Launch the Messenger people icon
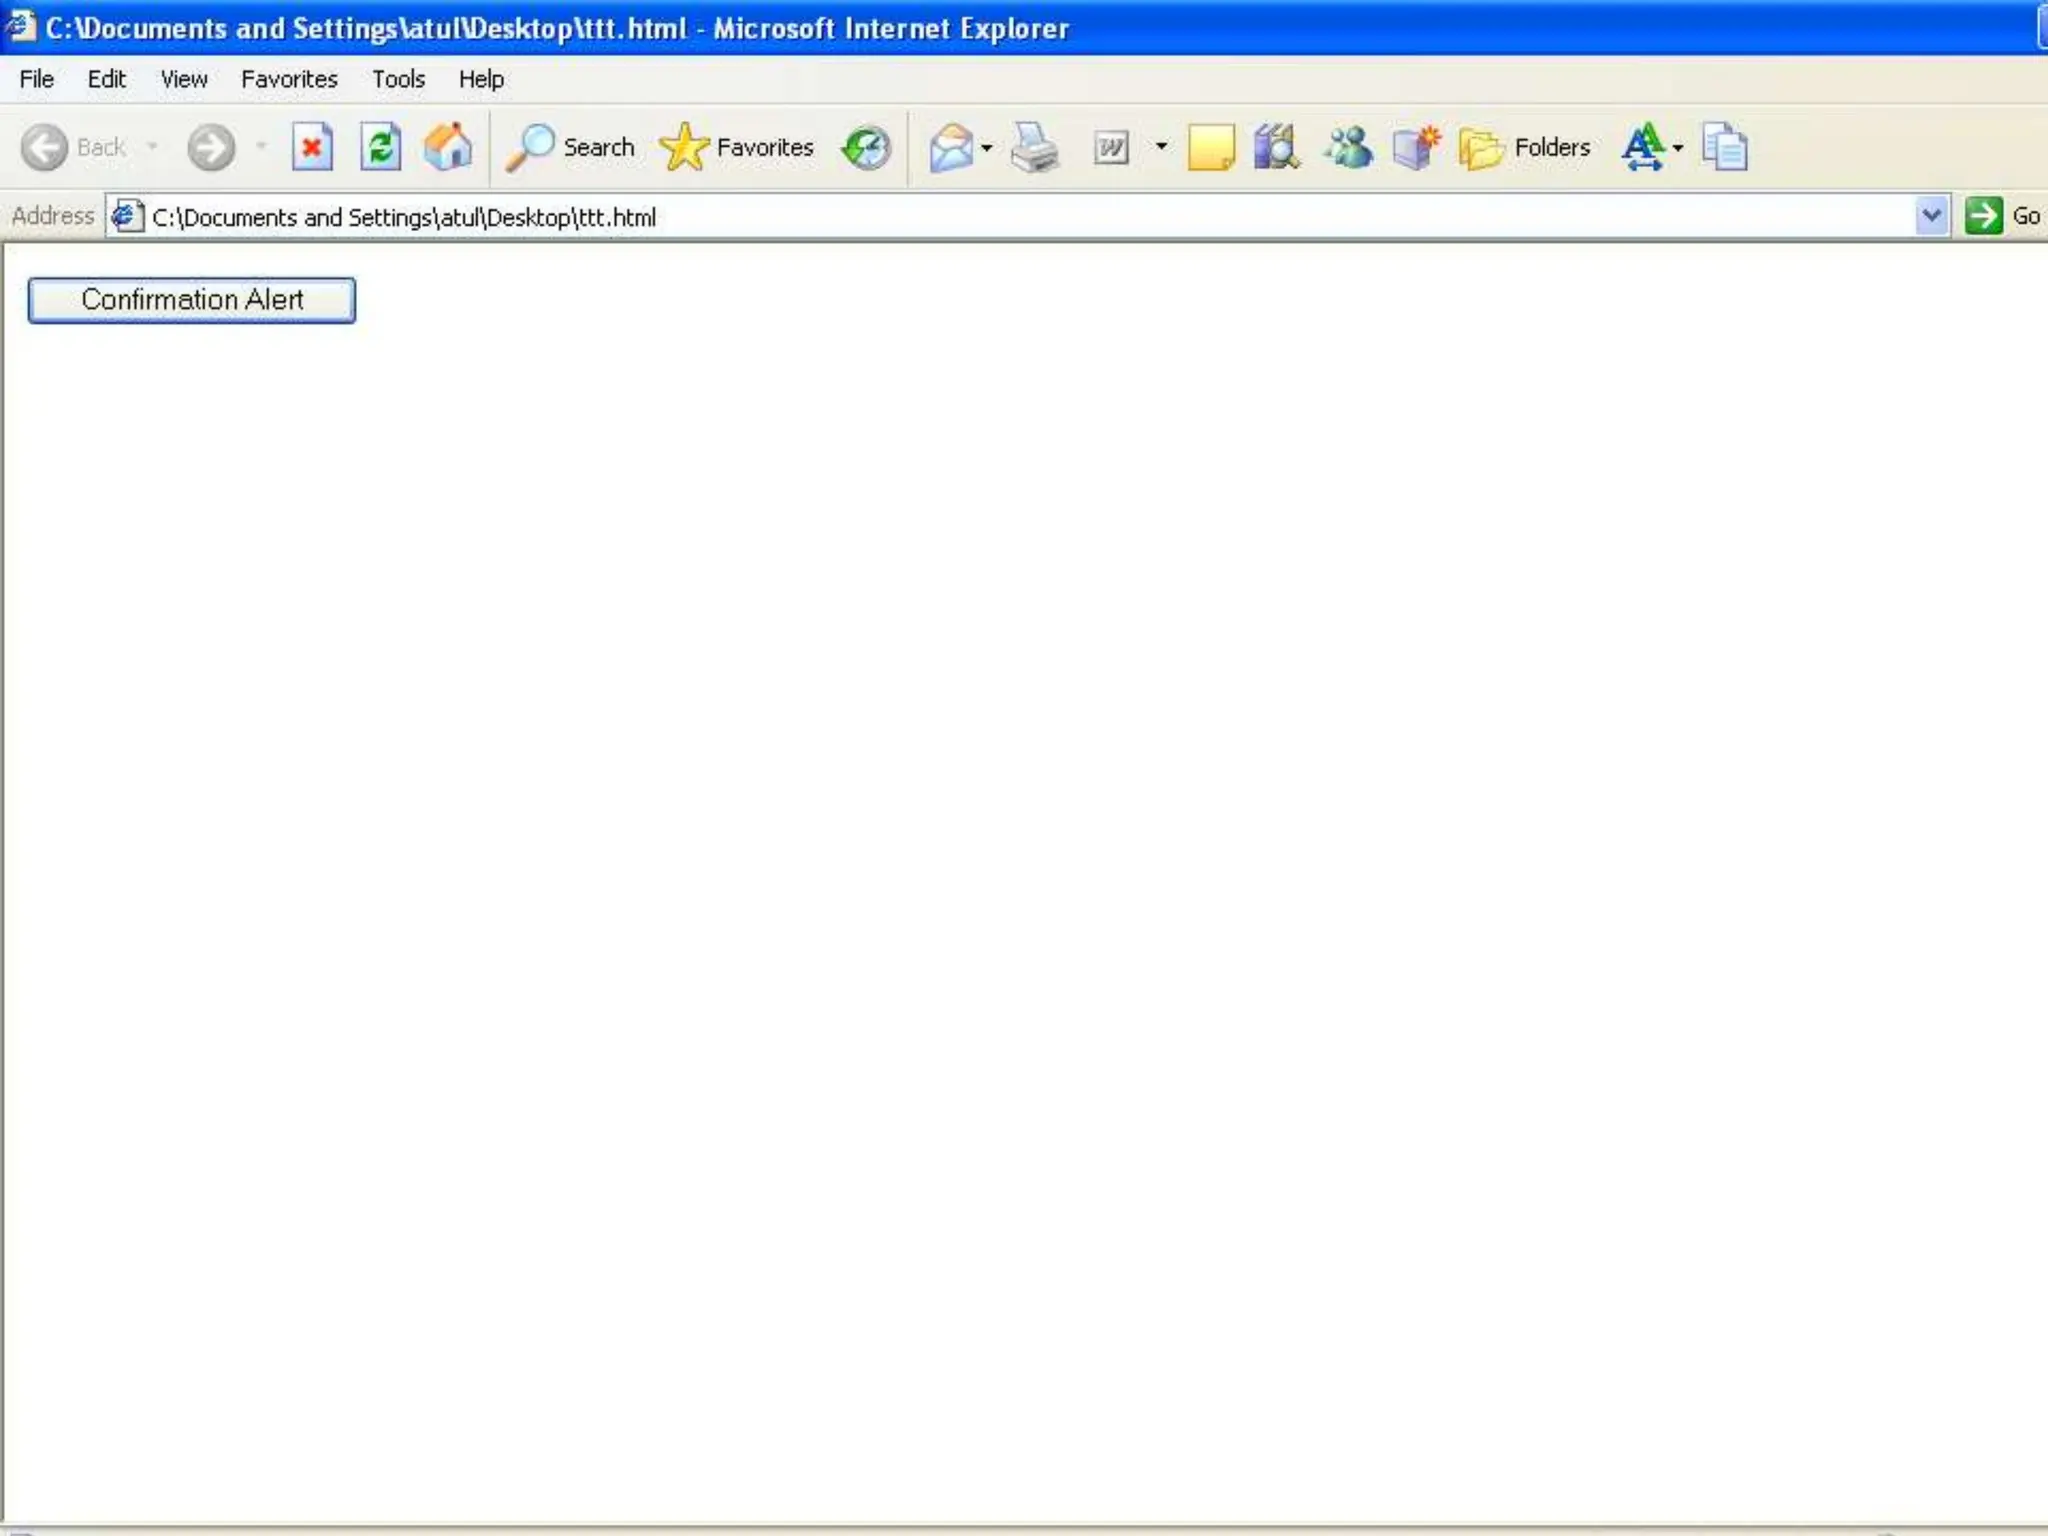 point(1347,148)
